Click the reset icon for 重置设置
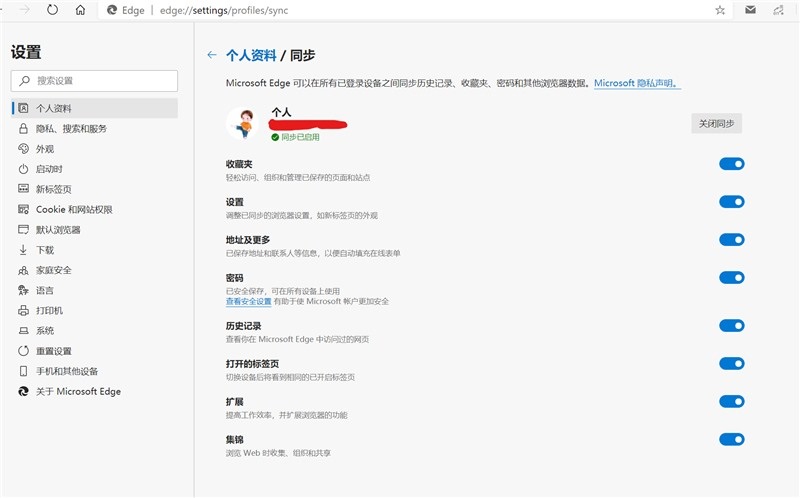This screenshot has height=498, width=800. click(23, 351)
